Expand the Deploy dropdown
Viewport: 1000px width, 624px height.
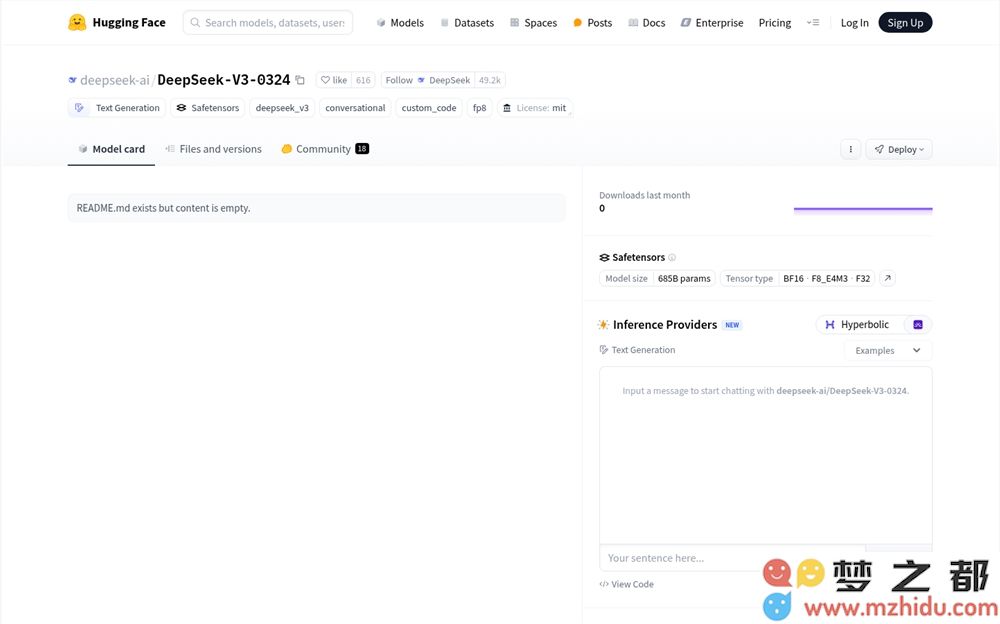[x=899, y=149]
